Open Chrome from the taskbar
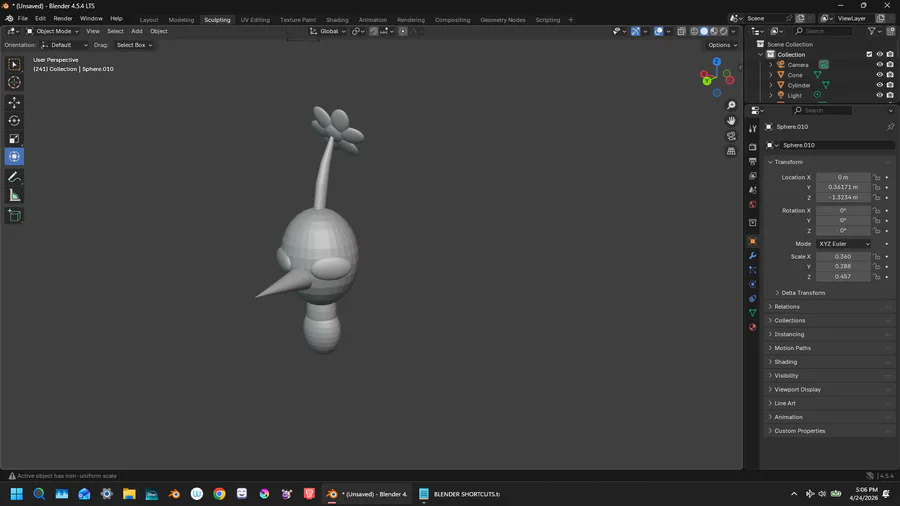This screenshot has height=506, width=900. pos(219,494)
